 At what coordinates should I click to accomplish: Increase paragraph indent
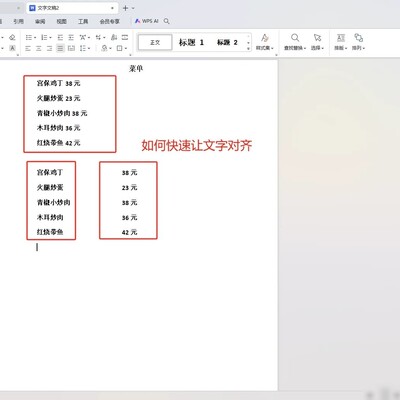(x=71, y=37)
